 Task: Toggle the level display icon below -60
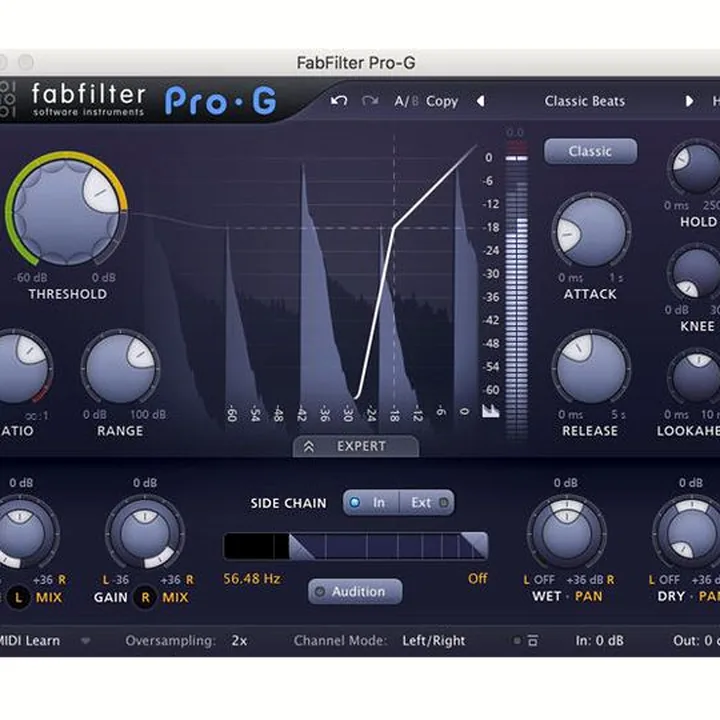pos(490,411)
